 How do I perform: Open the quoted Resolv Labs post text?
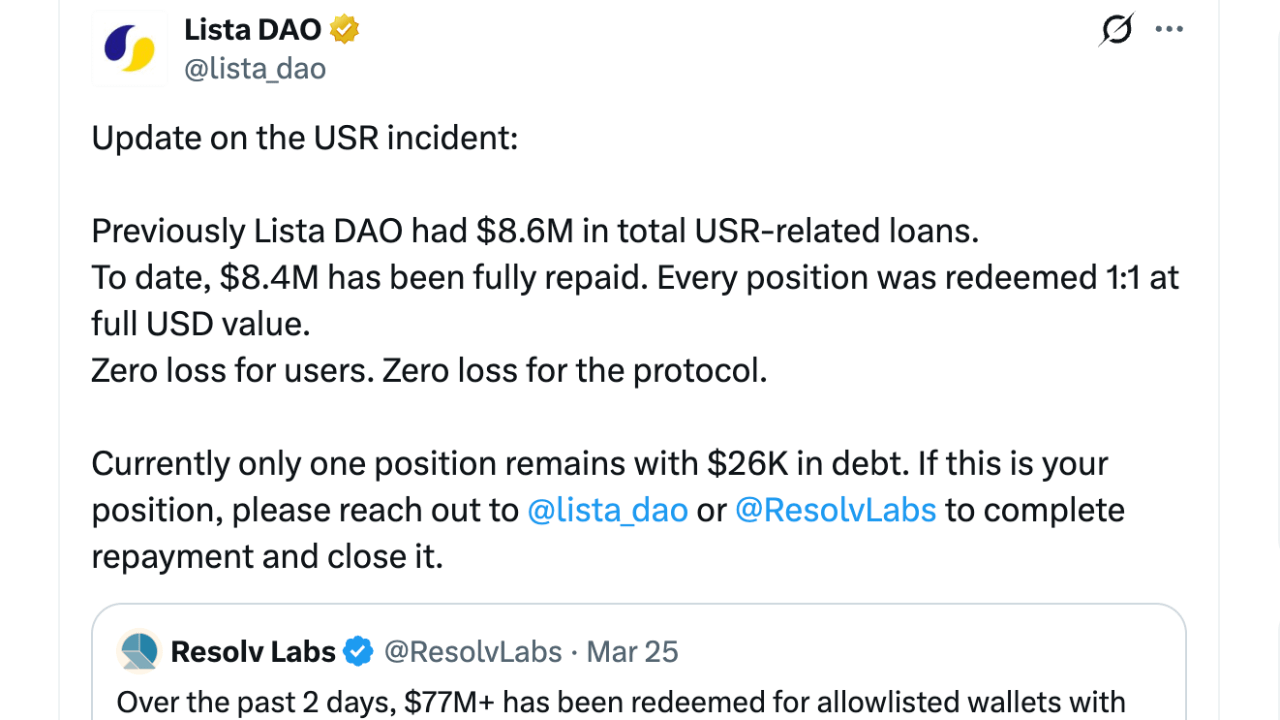click(620, 702)
